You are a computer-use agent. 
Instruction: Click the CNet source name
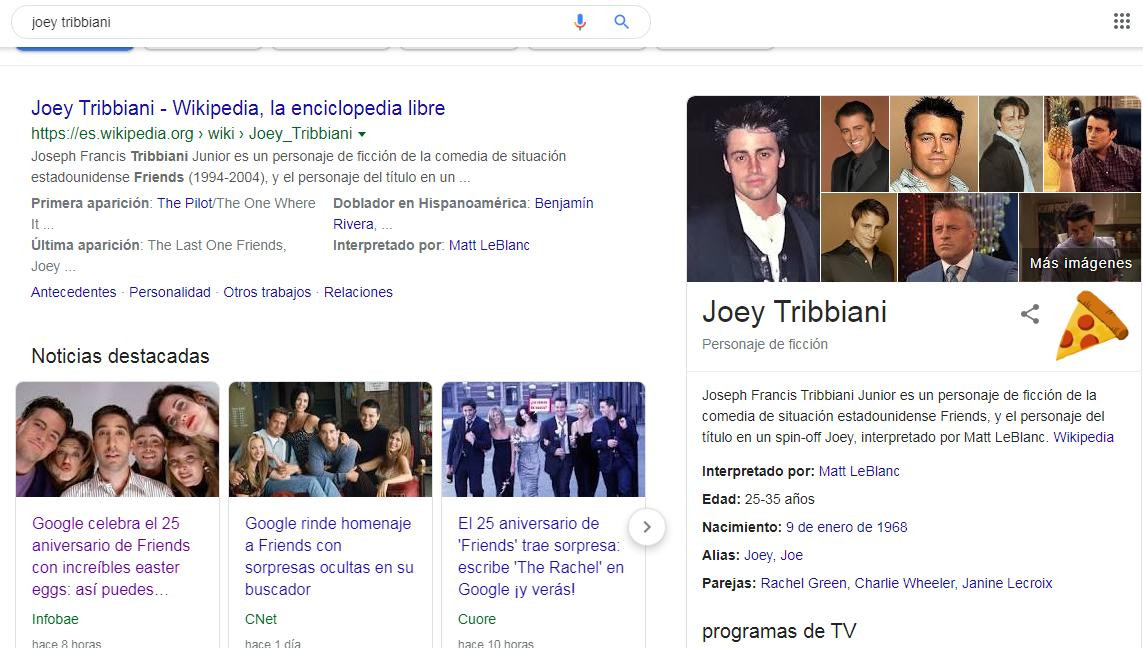click(x=261, y=619)
